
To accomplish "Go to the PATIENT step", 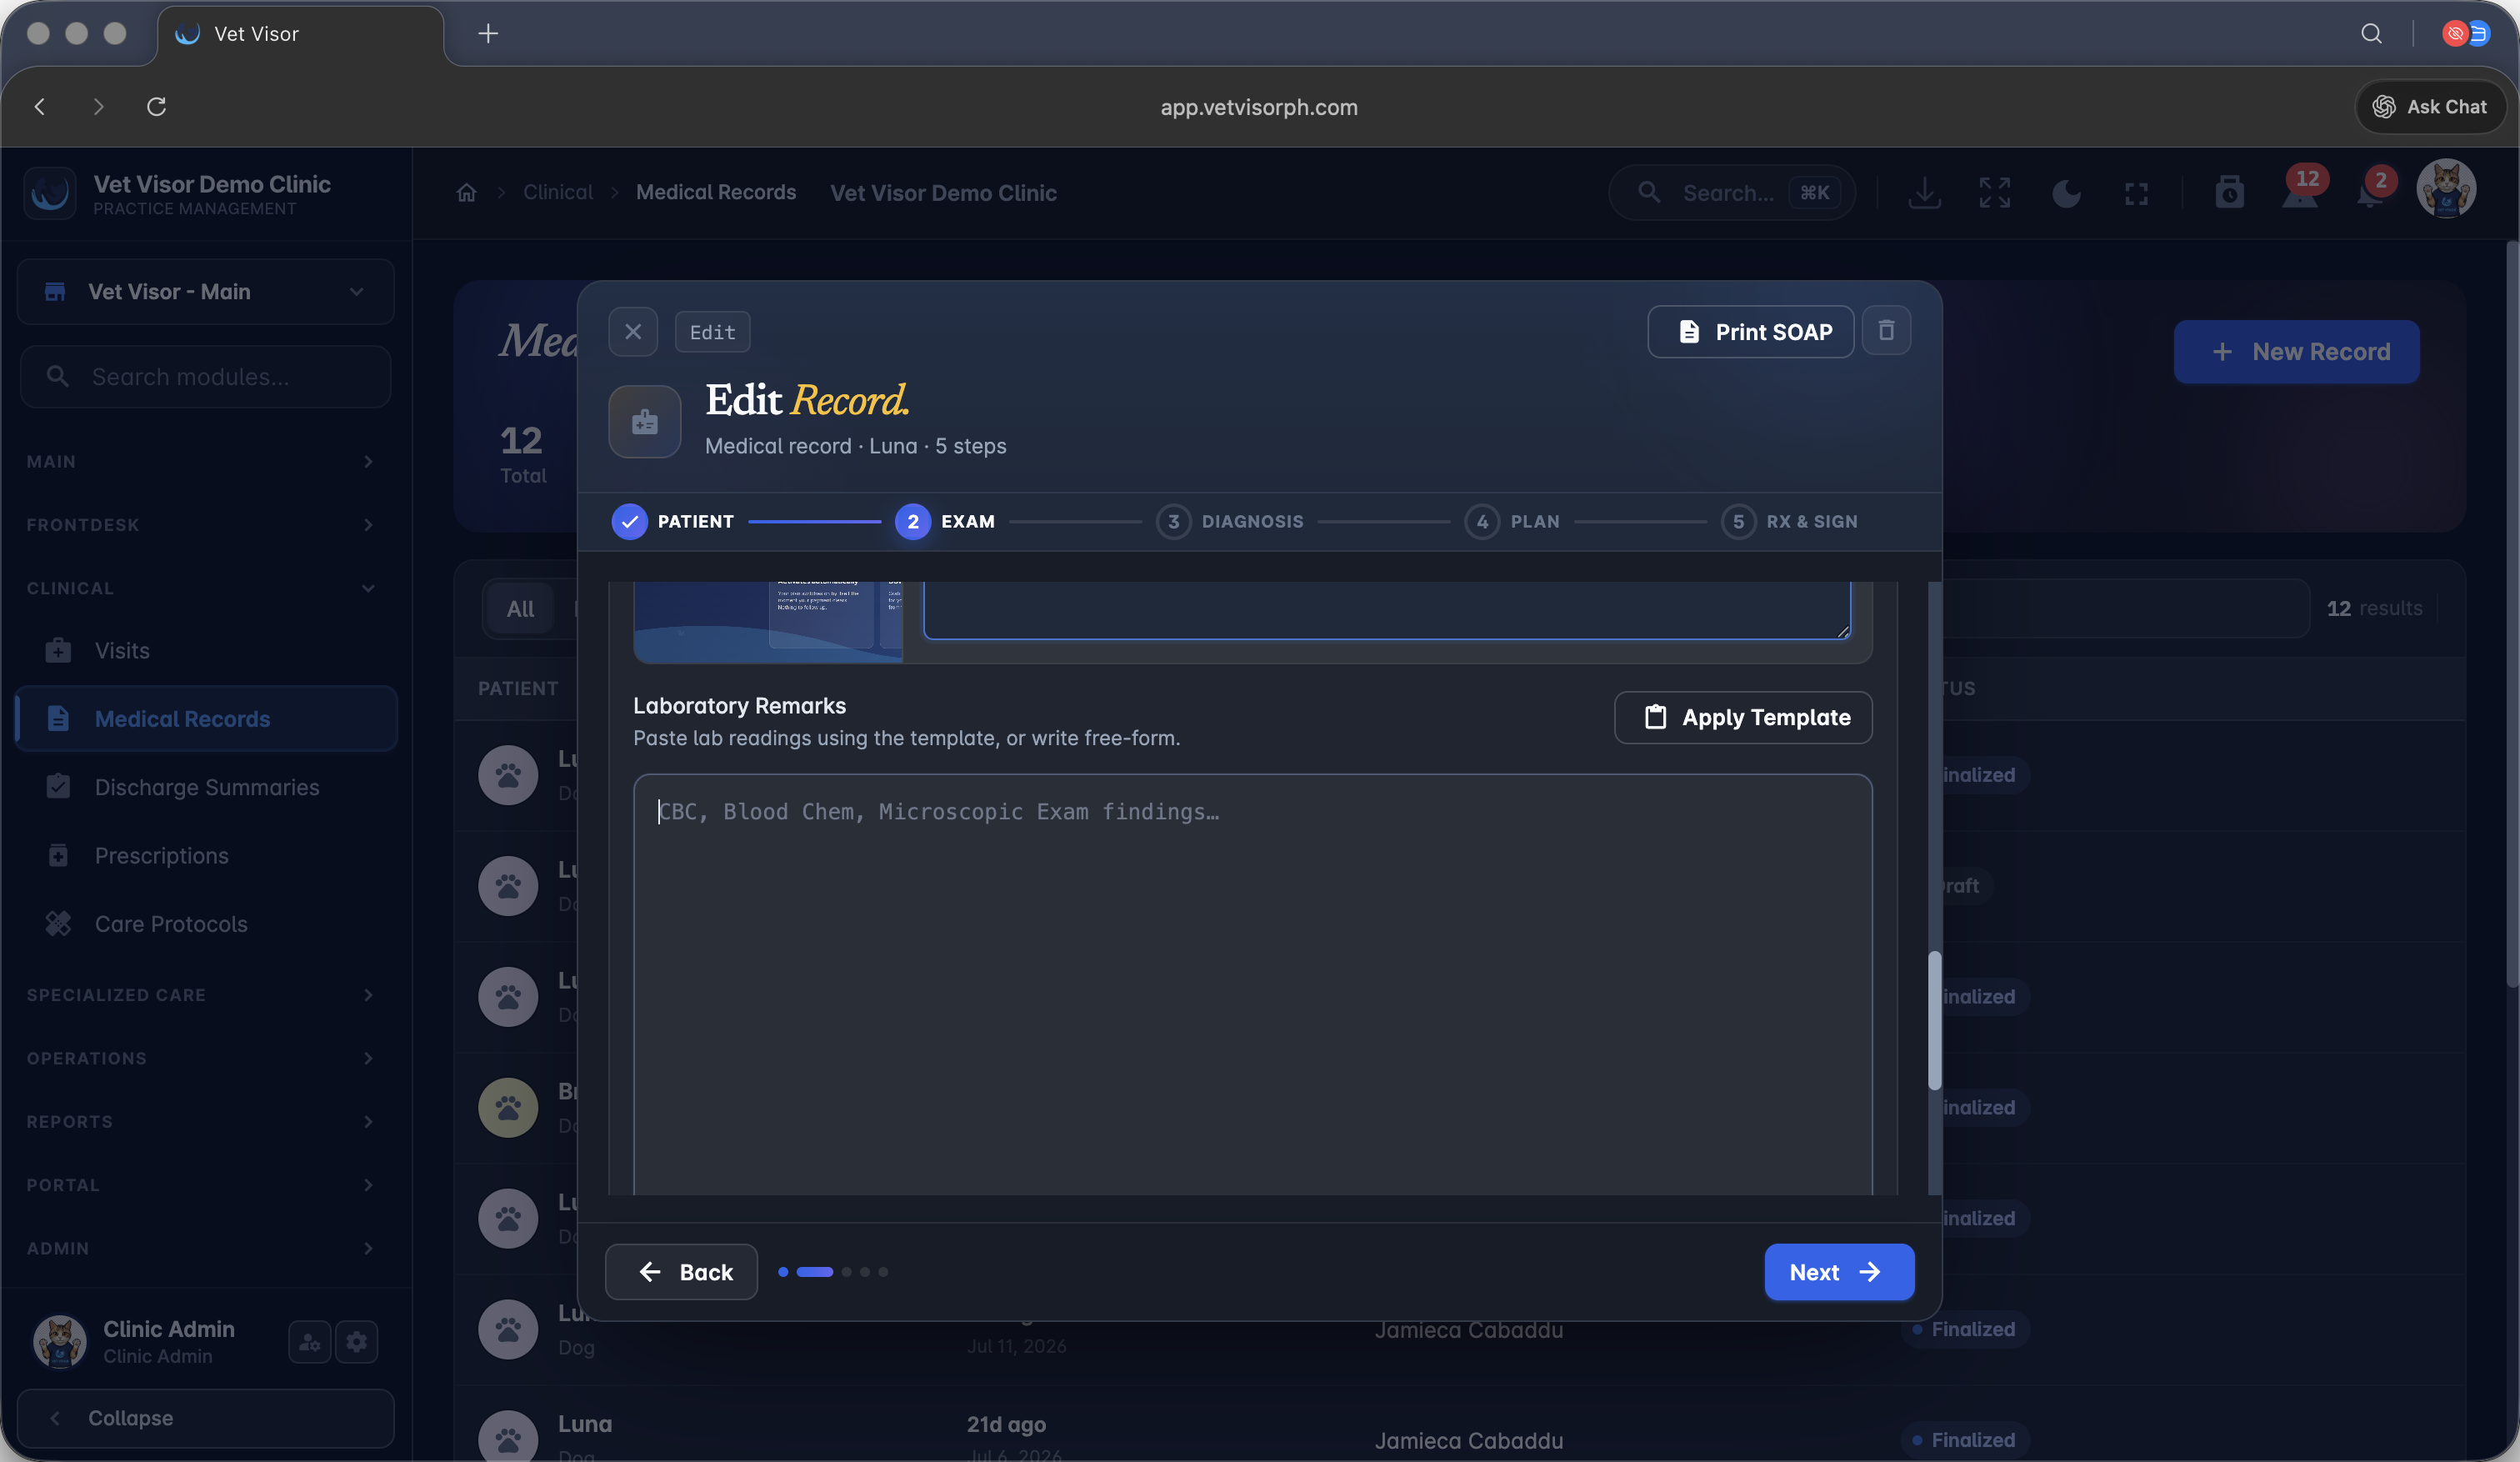I will pyautogui.click(x=673, y=521).
